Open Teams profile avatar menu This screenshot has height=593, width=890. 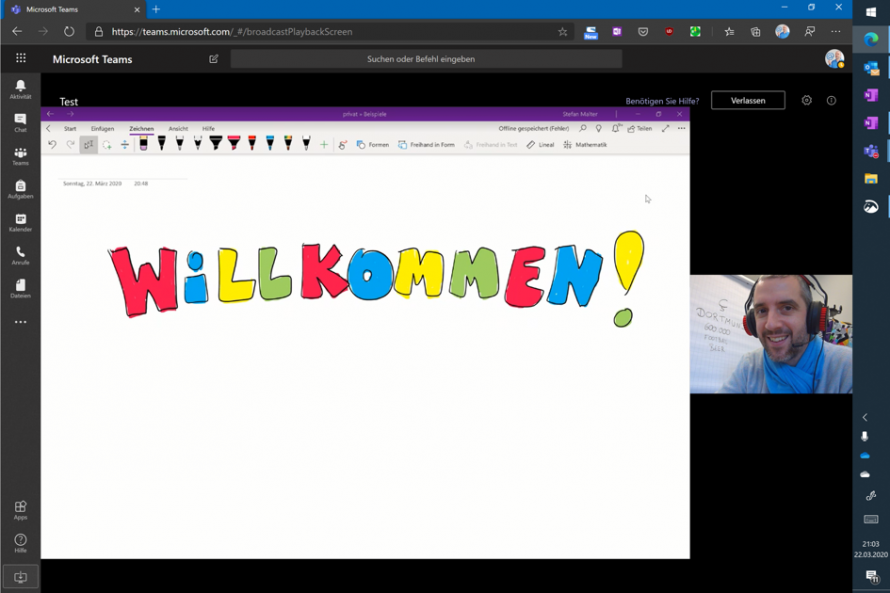pyautogui.click(x=834, y=58)
